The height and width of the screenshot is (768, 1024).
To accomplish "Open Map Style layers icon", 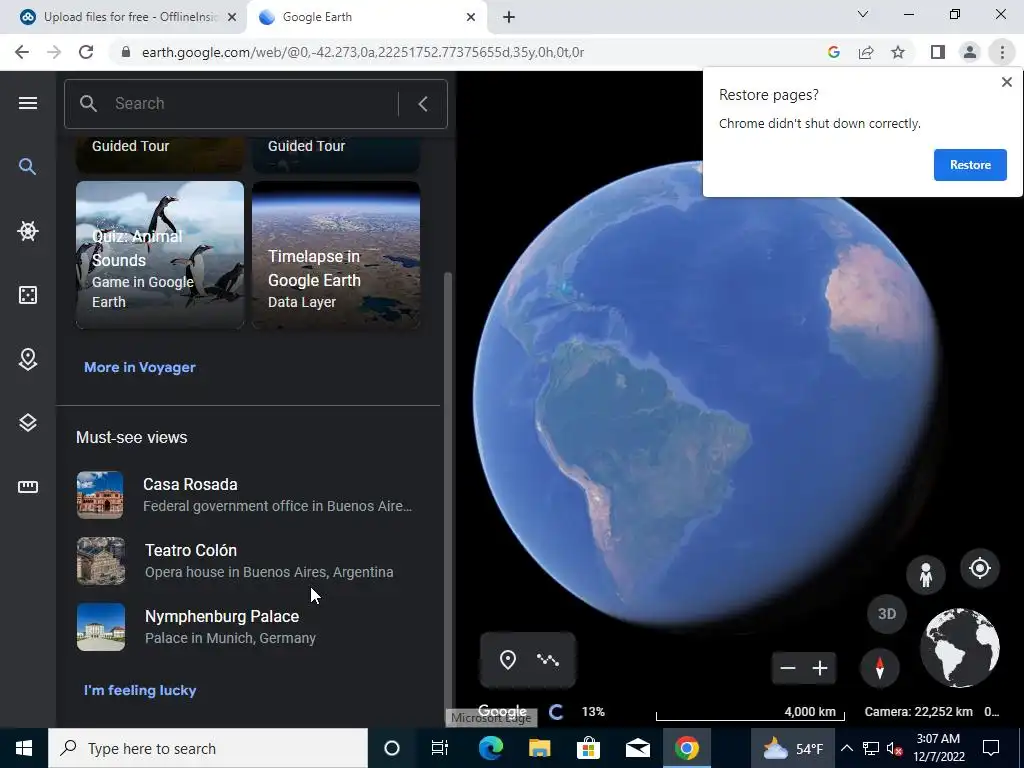I will 27,423.
